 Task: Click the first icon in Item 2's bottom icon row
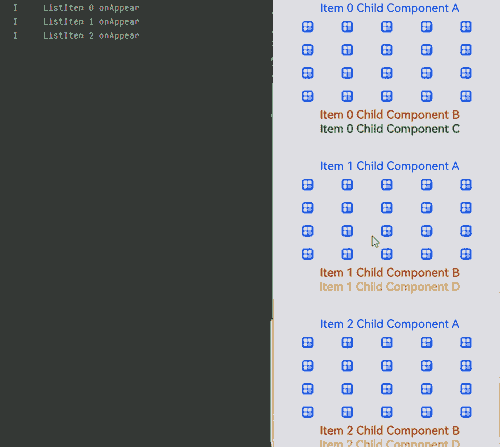pyautogui.click(x=307, y=412)
